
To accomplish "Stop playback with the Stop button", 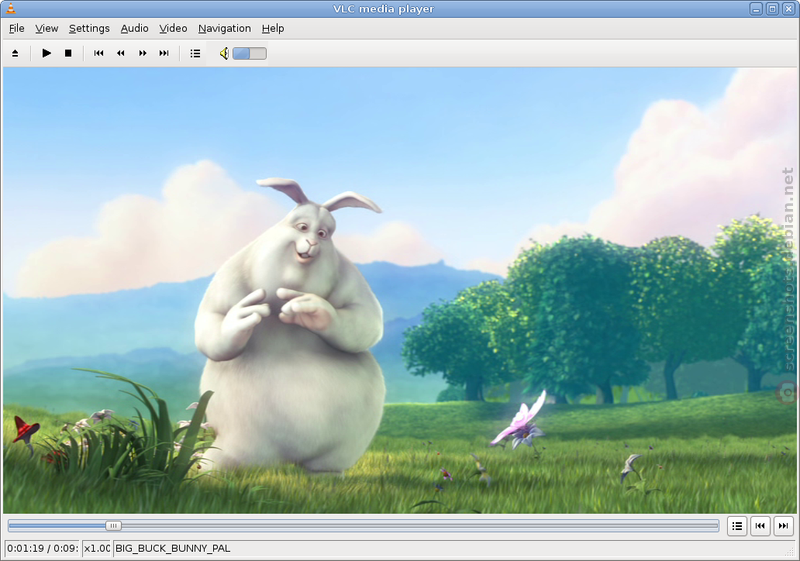I will coord(68,53).
